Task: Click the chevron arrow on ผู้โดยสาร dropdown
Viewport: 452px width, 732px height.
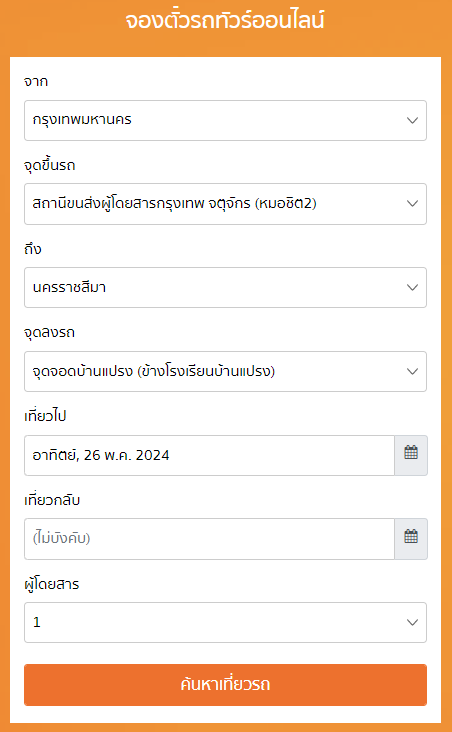Action: [x=412, y=622]
